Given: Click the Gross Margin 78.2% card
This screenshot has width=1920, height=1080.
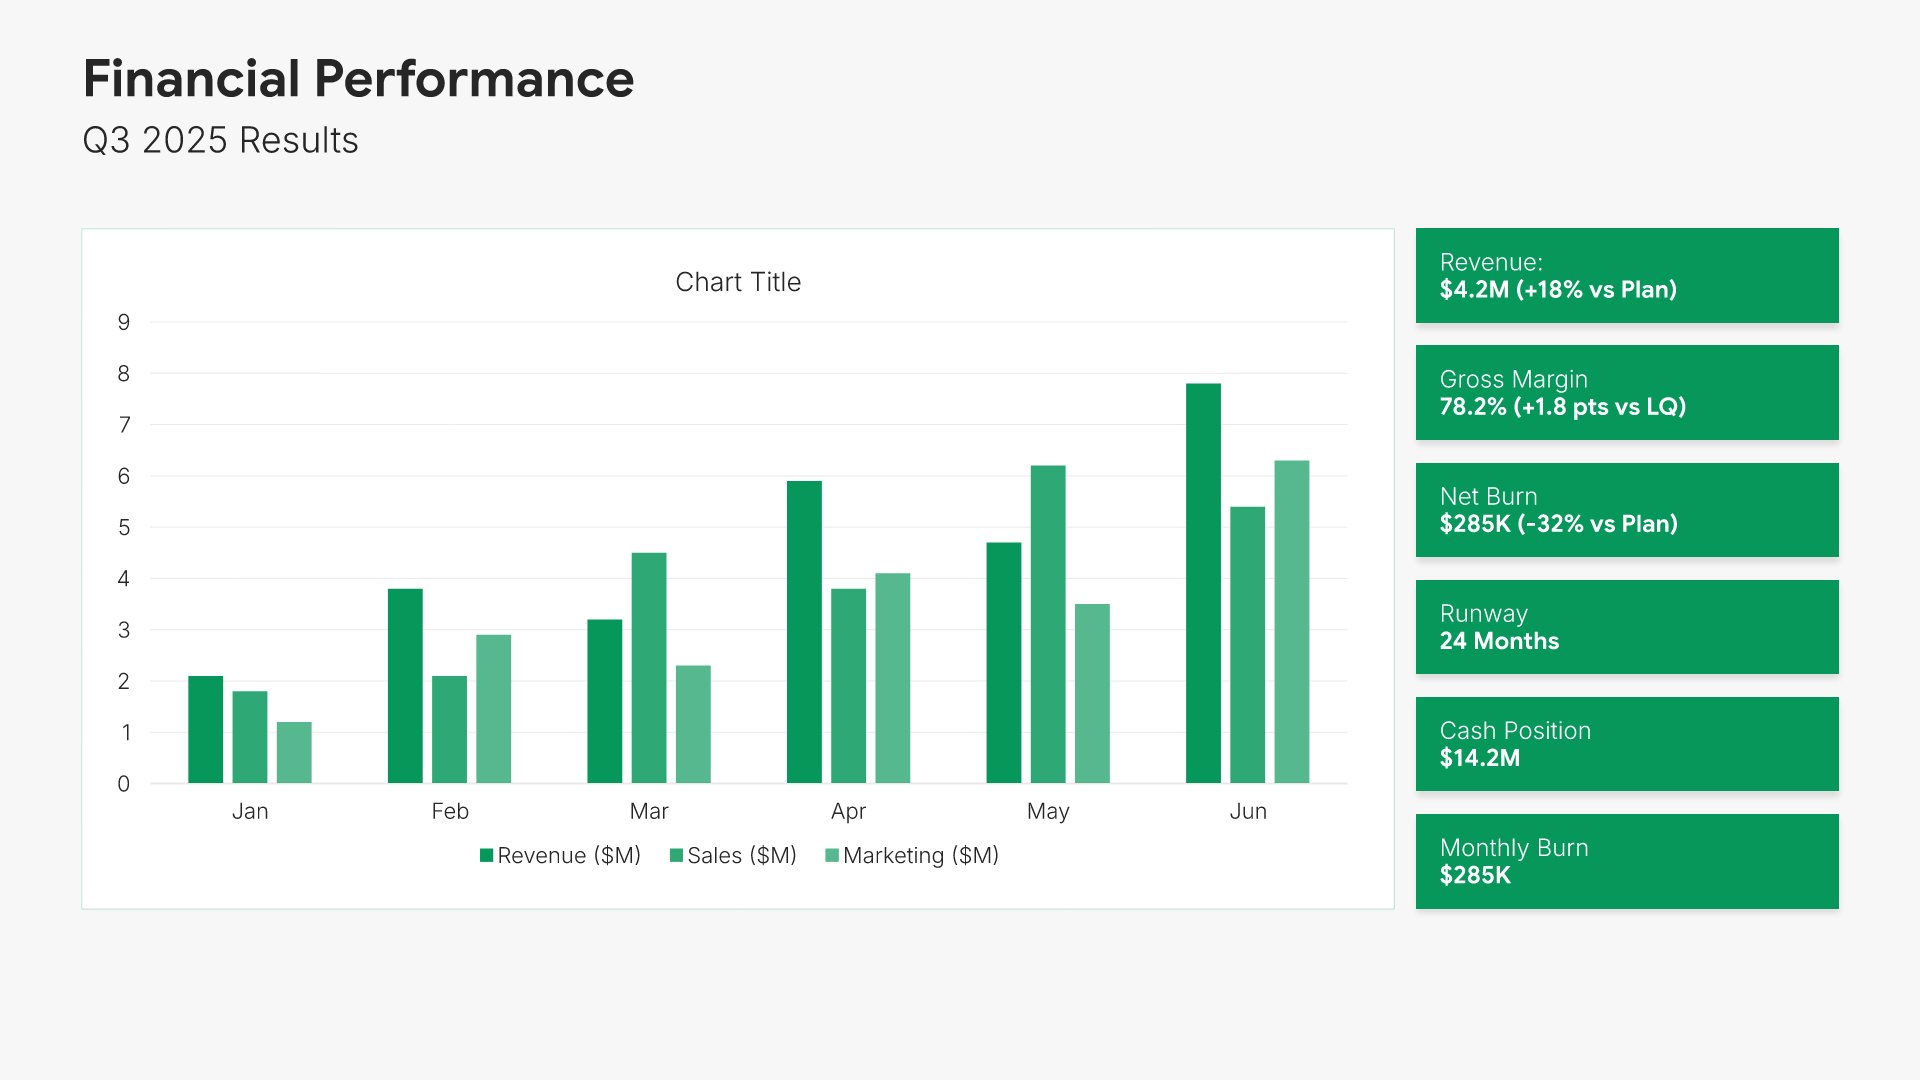Looking at the screenshot, I should [1627, 393].
